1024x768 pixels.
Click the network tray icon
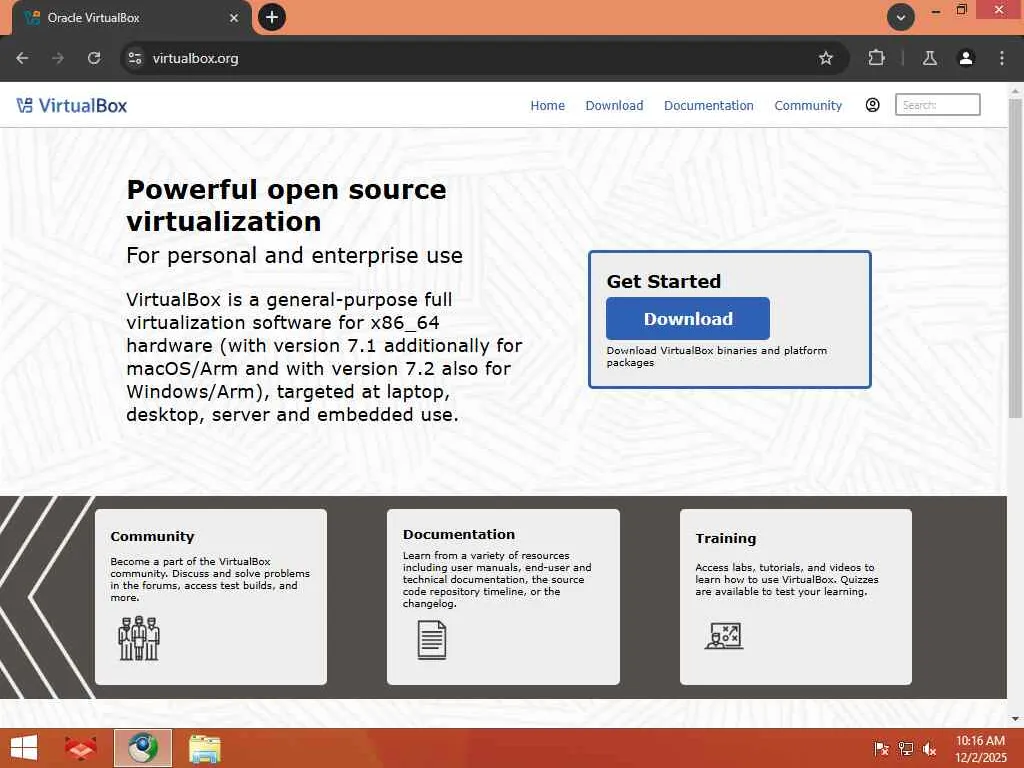[905, 749]
